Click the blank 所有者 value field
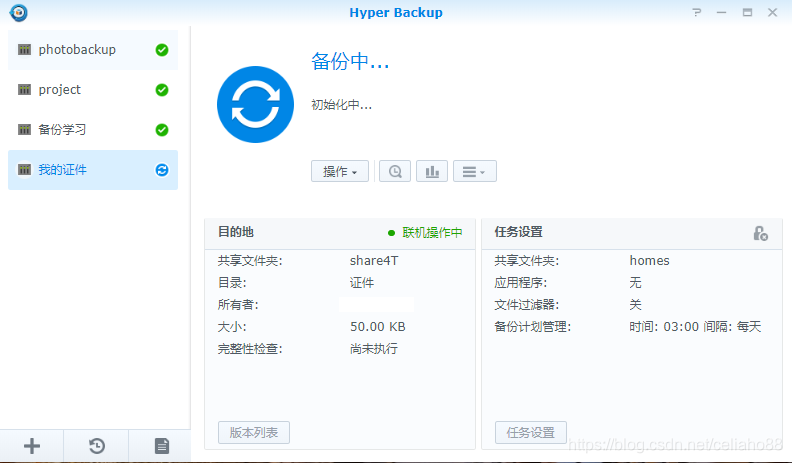792x463 pixels. coord(377,304)
